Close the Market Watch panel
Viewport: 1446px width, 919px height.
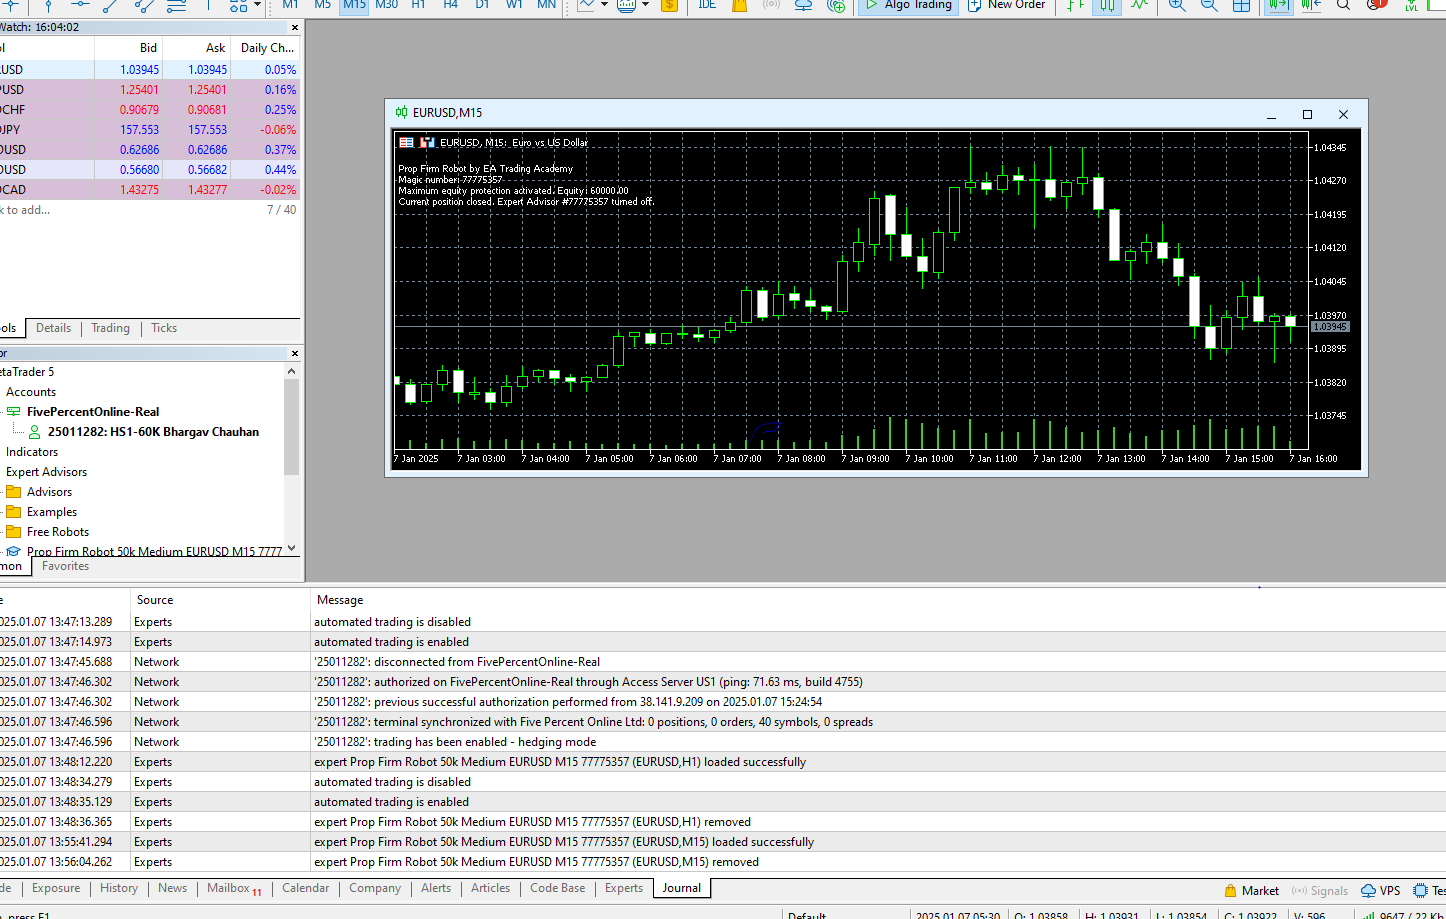(x=294, y=27)
